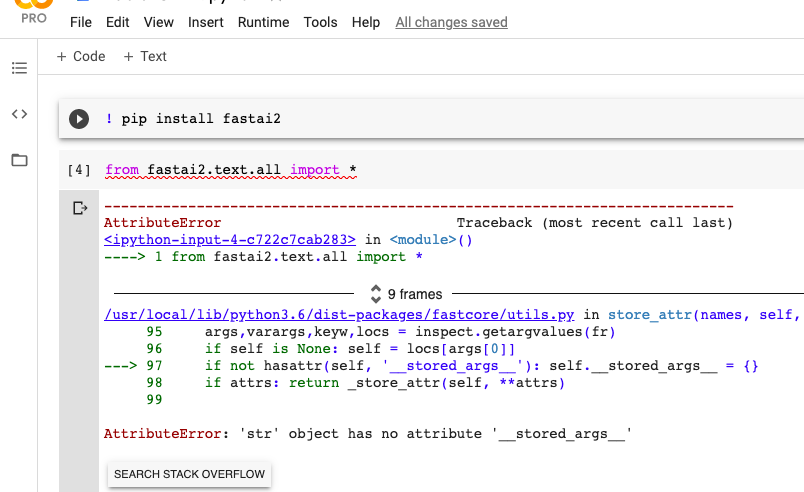This screenshot has width=804, height=492.
Task: Click into the fastai2.text.all import code line
Action: [231, 170]
